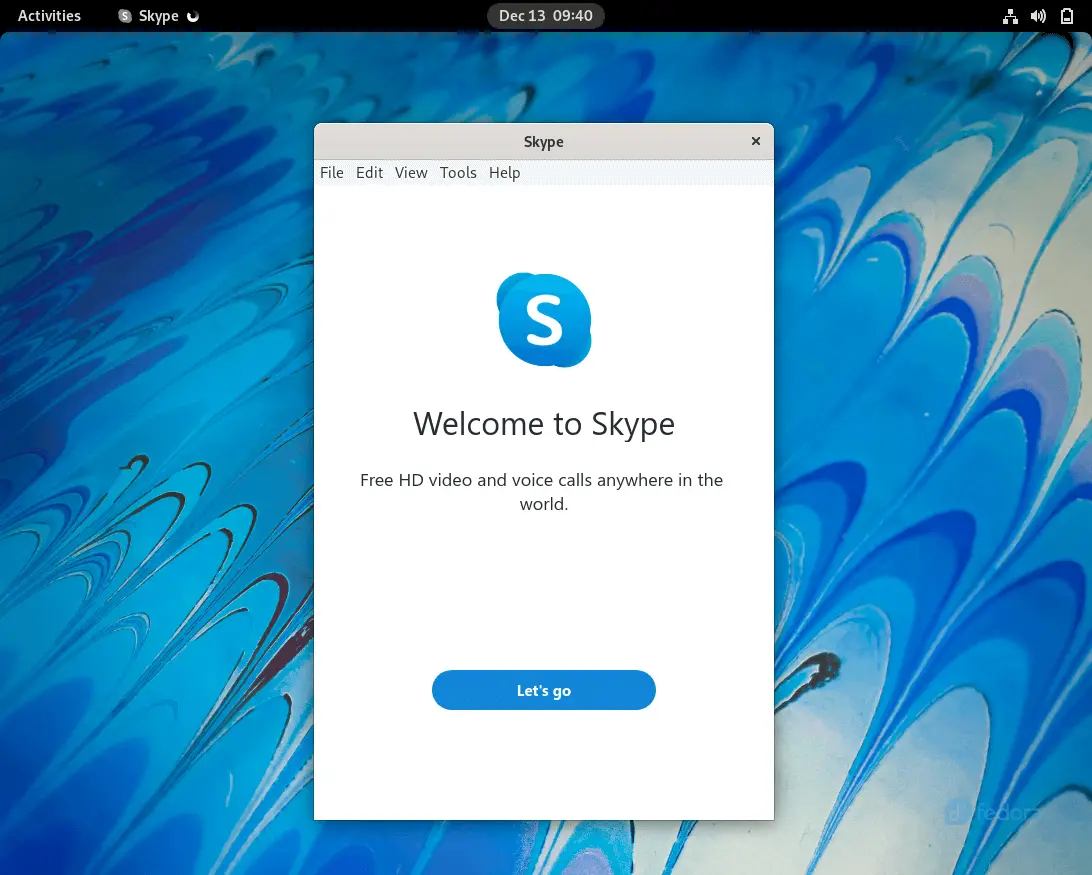
Task: Open the Tools menu
Action: pyautogui.click(x=458, y=173)
